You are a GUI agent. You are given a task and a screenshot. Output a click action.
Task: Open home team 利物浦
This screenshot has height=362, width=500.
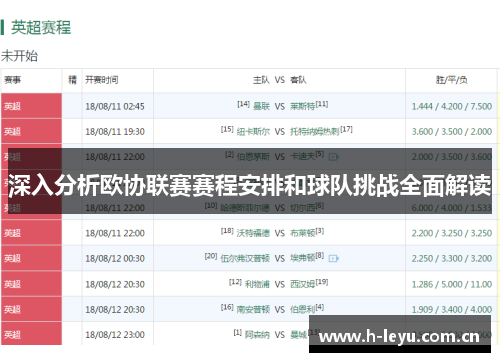click(x=257, y=284)
